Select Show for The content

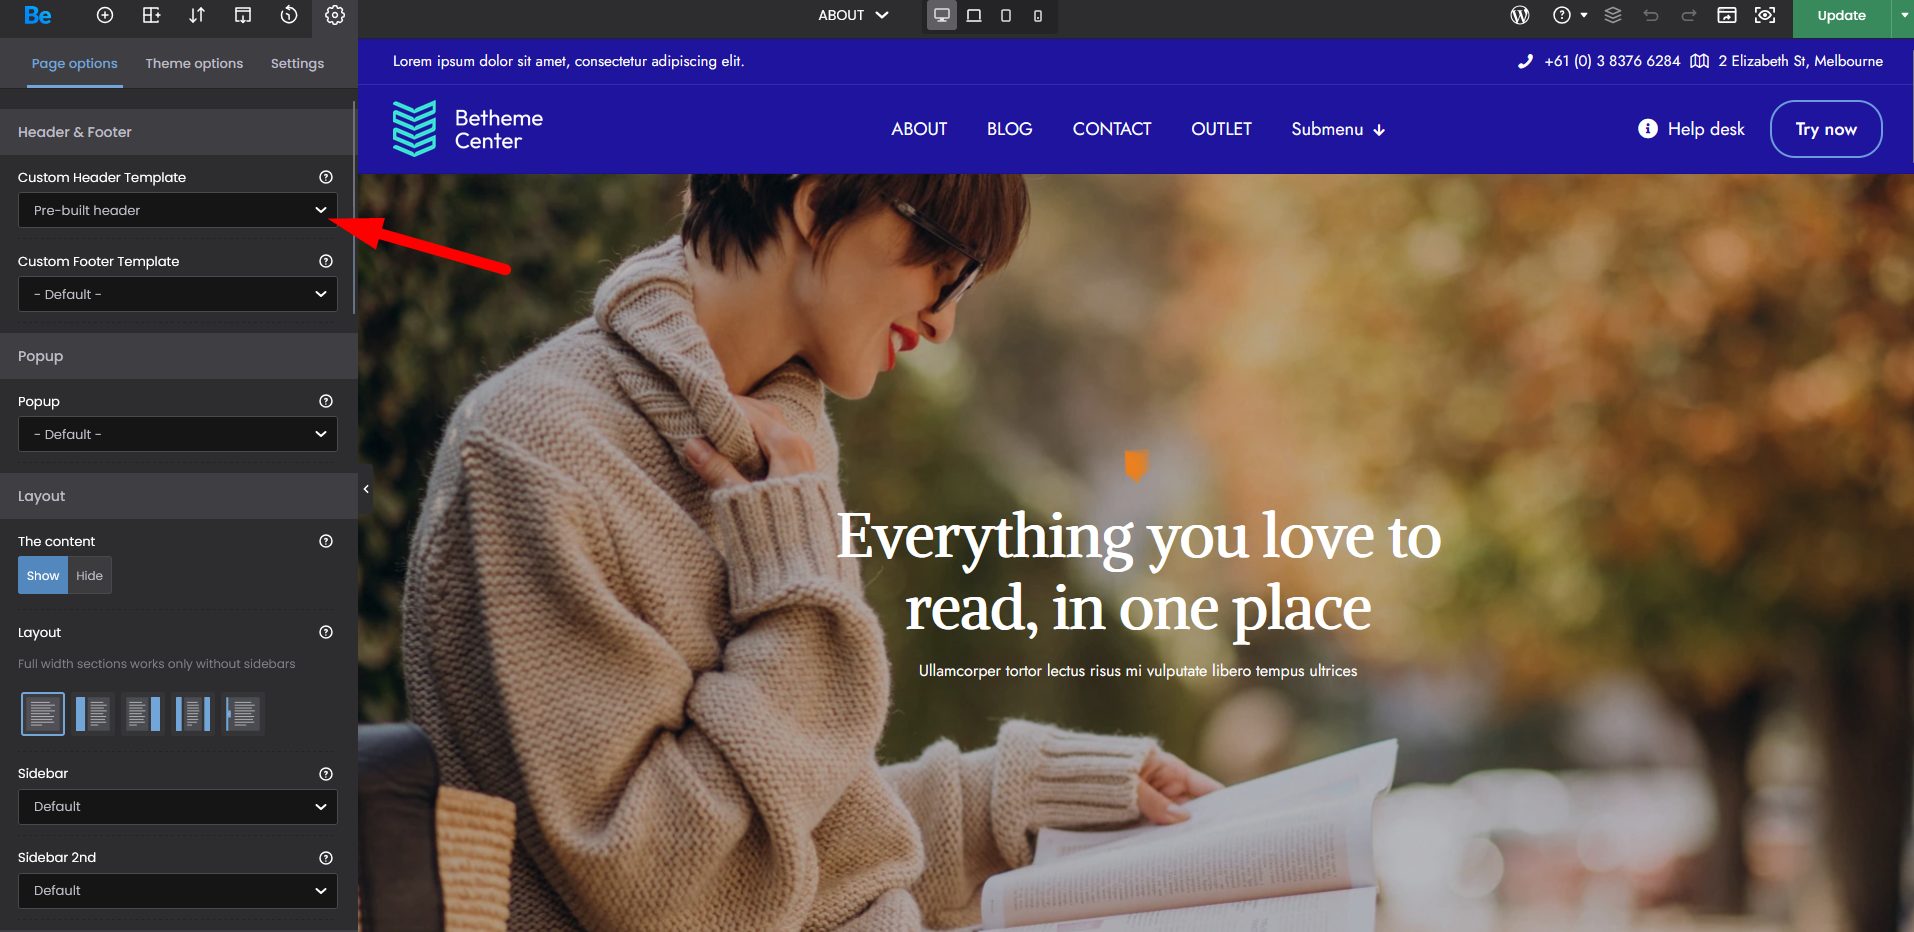click(43, 575)
